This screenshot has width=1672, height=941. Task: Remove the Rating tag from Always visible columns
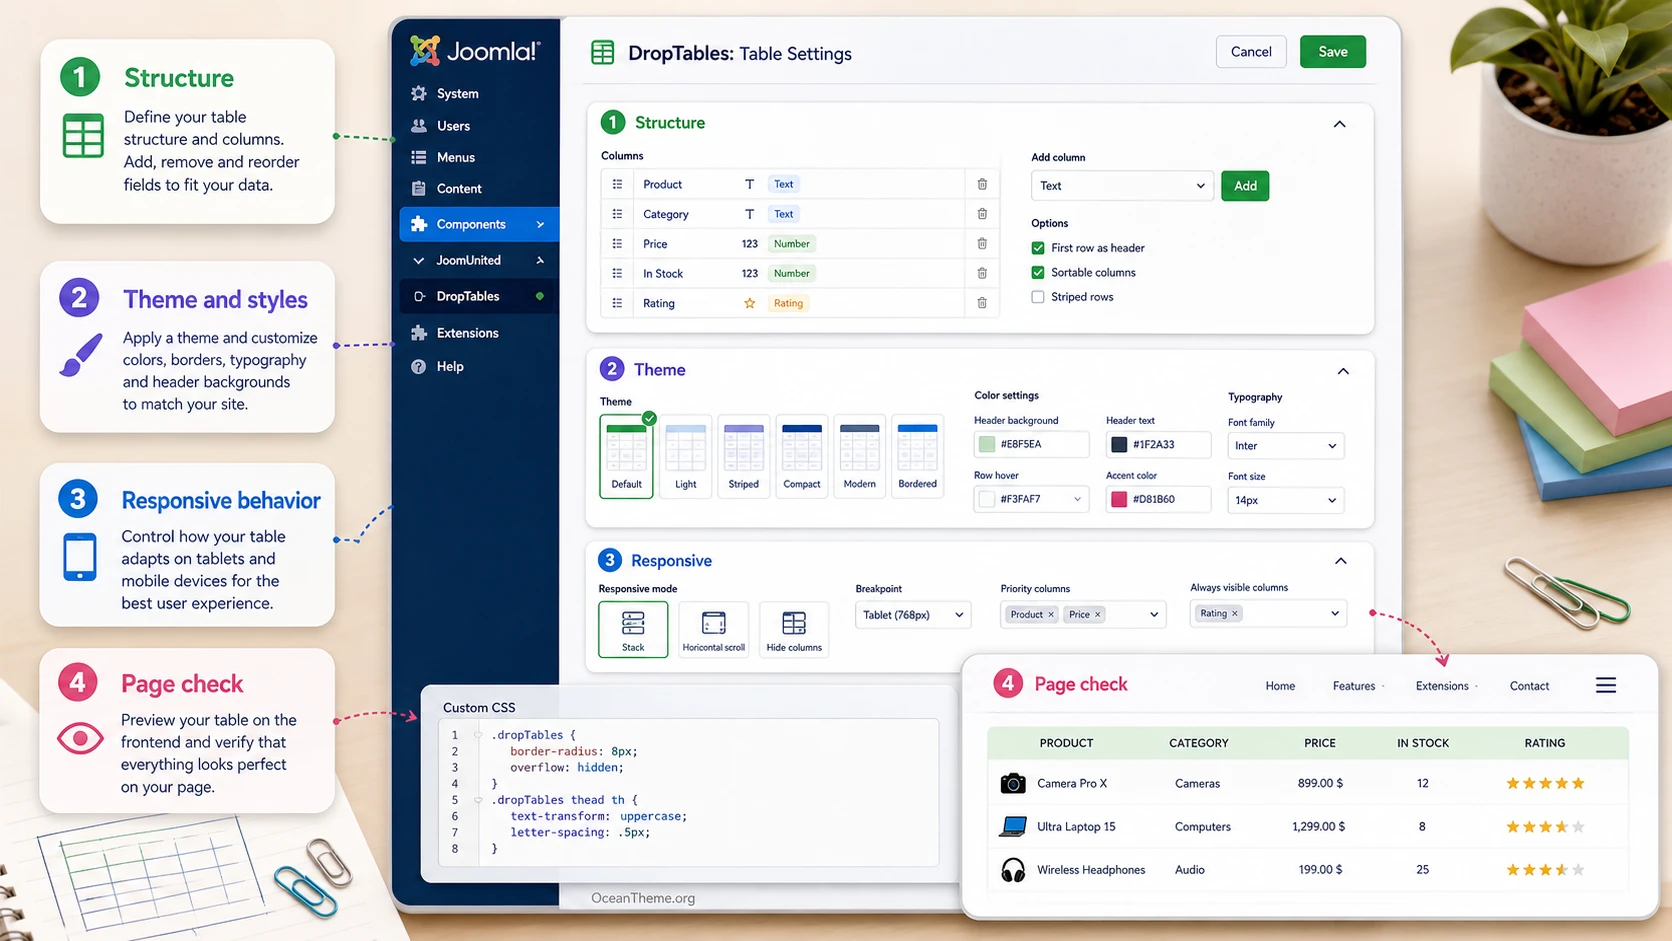[1235, 614]
